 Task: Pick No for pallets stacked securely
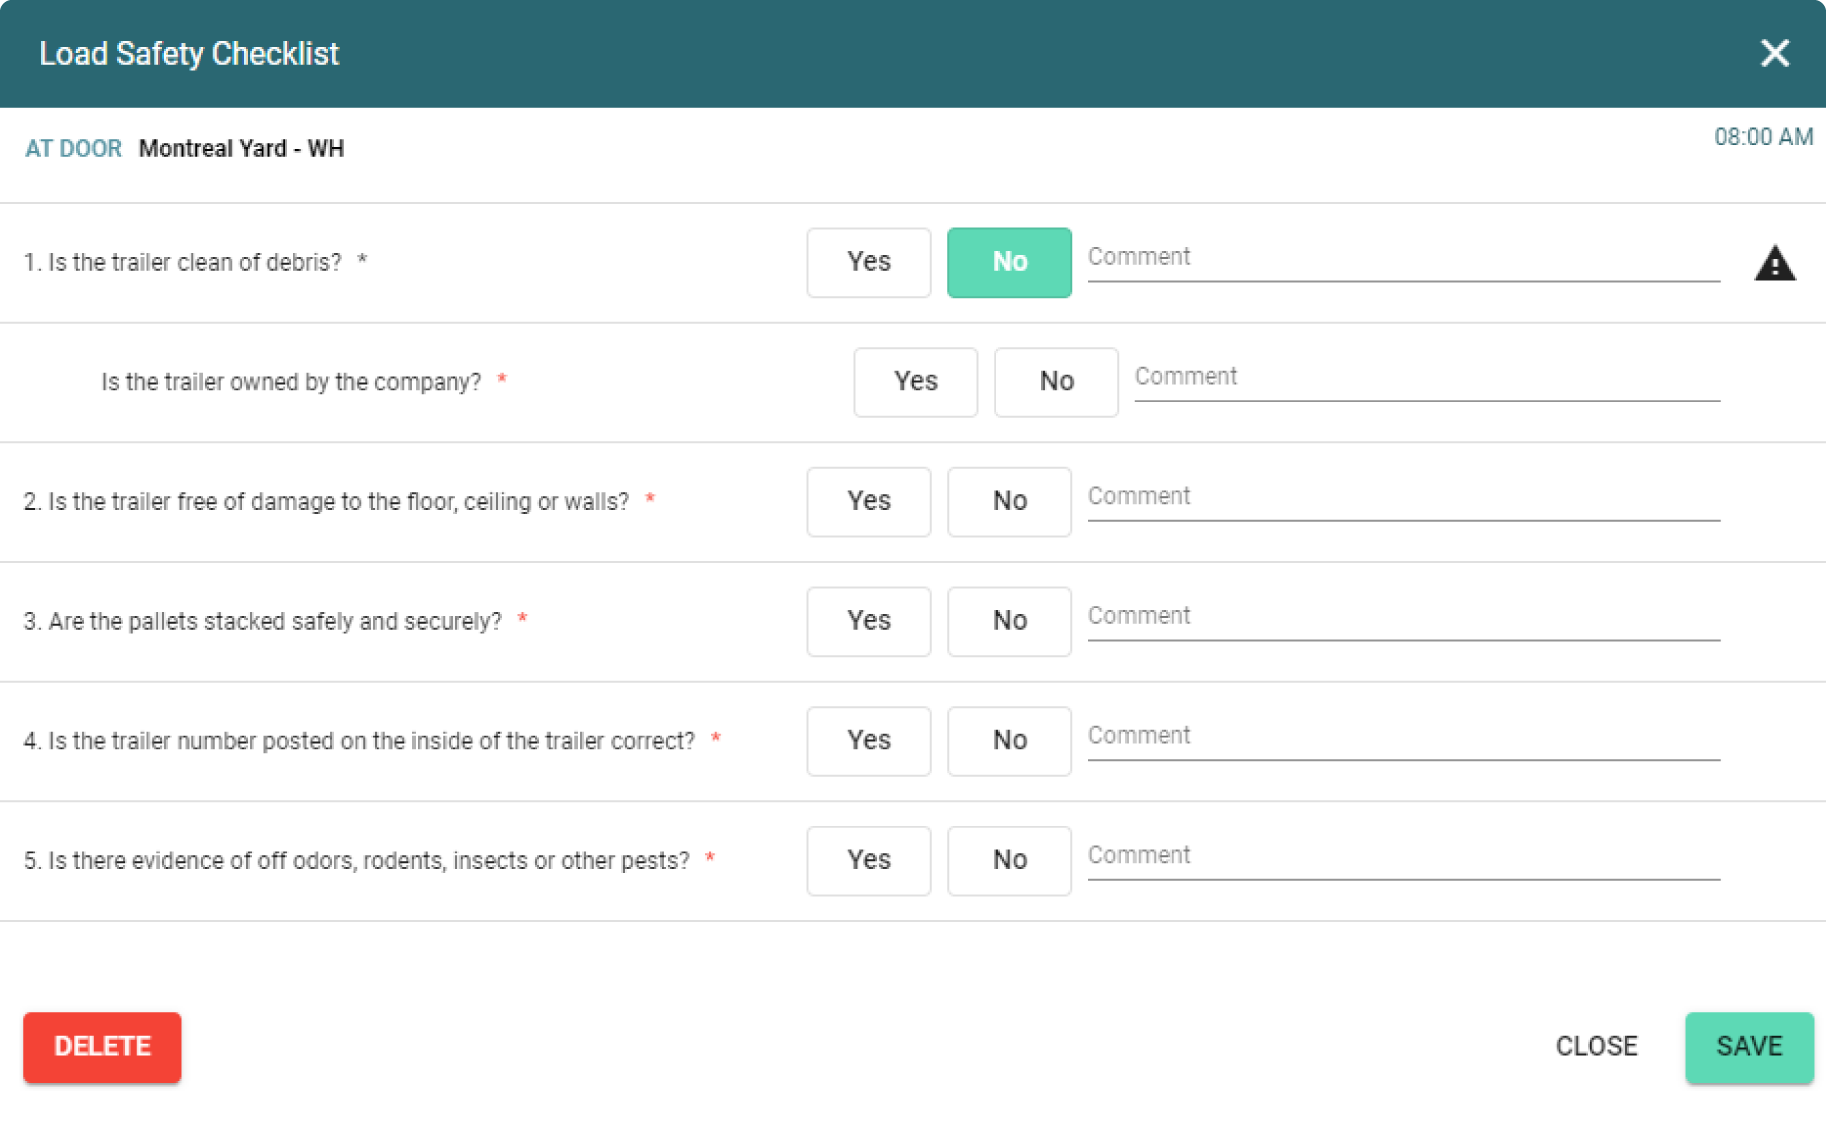pos(1009,621)
